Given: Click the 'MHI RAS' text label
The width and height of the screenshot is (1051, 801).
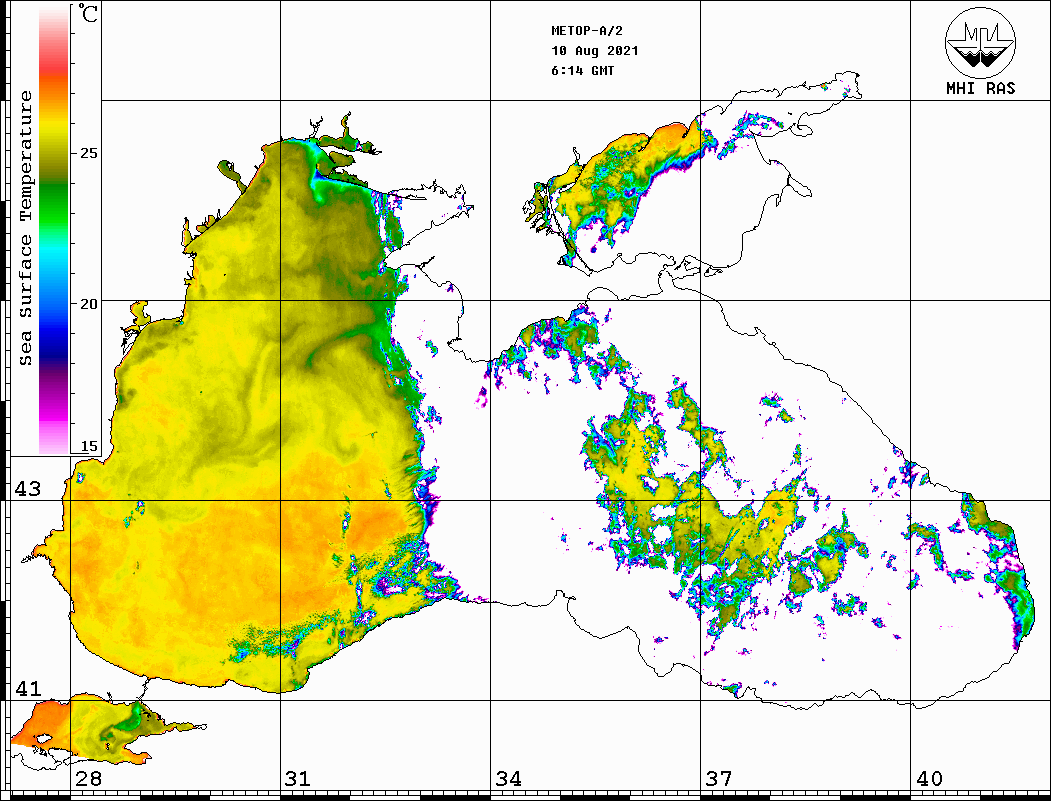Looking at the screenshot, I should point(980,88).
